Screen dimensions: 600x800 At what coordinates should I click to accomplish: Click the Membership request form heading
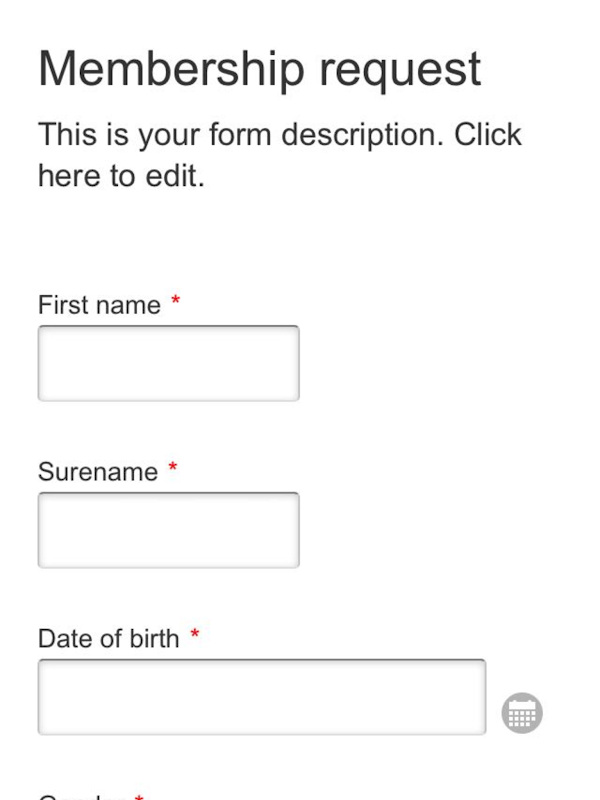point(260,69)
